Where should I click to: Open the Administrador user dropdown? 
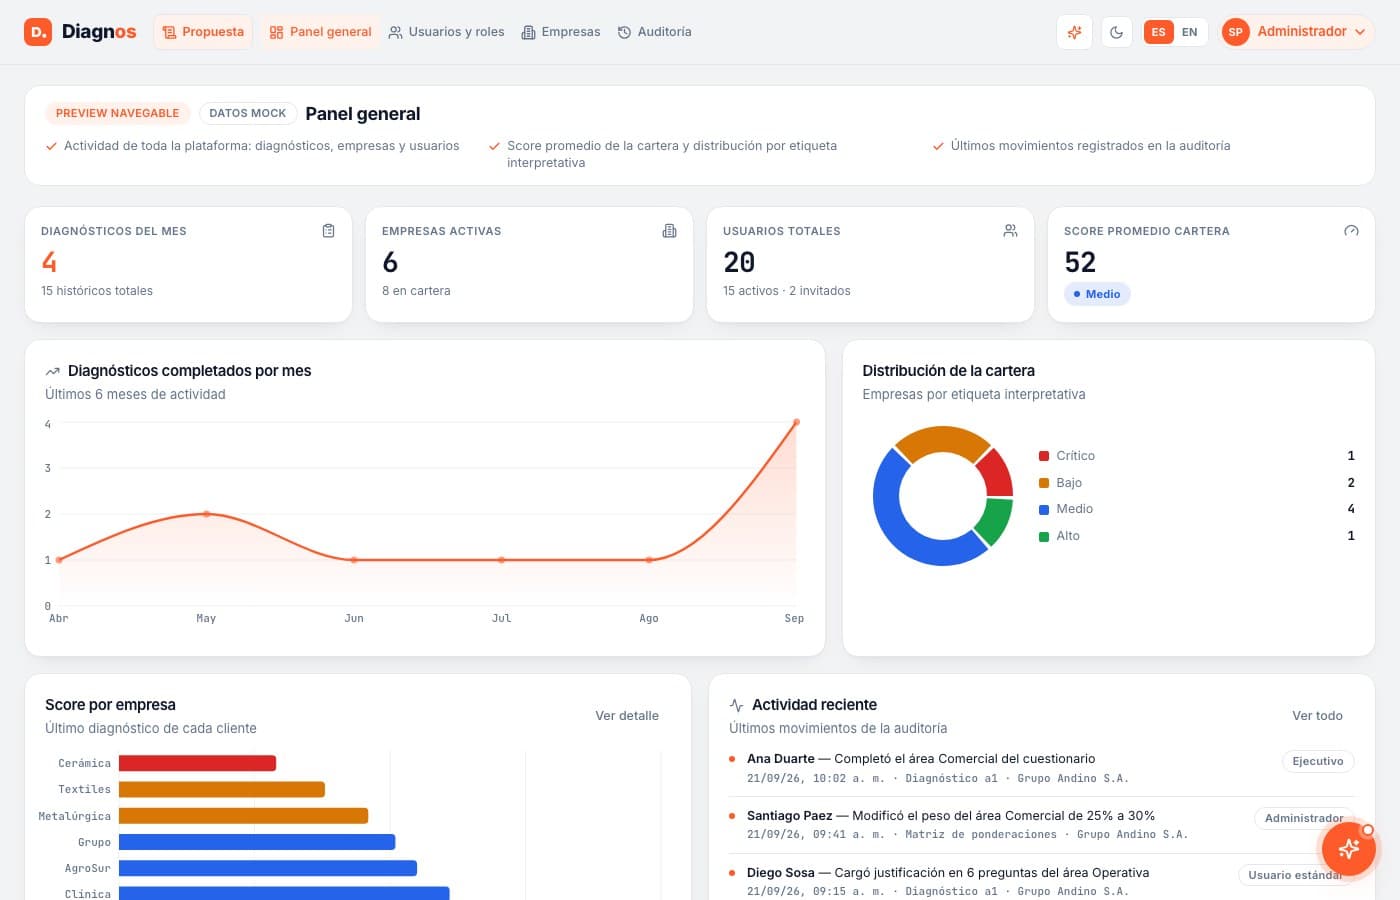tap(1297, 32)
